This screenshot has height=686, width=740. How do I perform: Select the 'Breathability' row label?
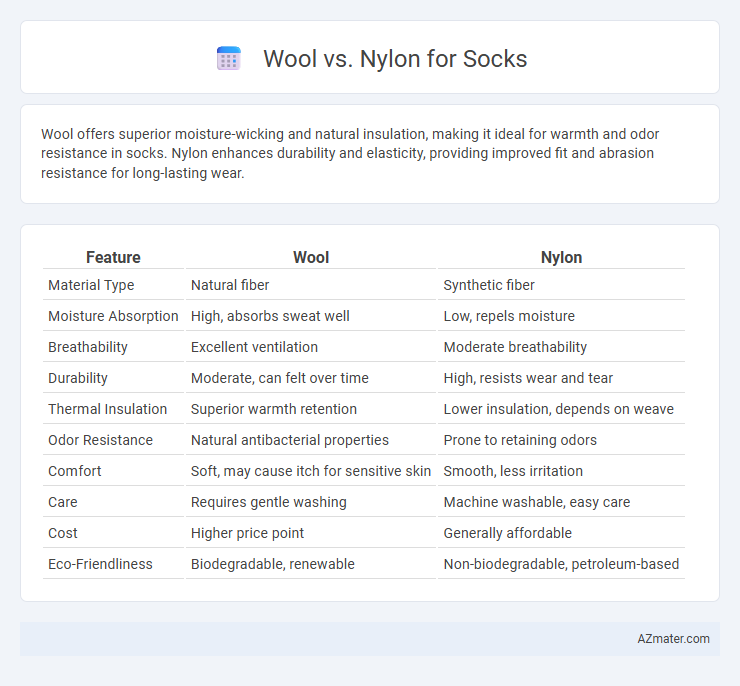[x=88, y=347]
